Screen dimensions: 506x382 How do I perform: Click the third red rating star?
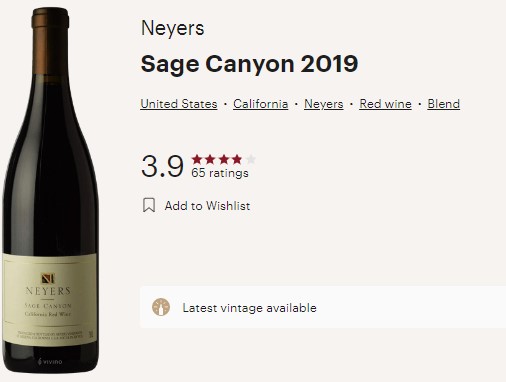224,159
